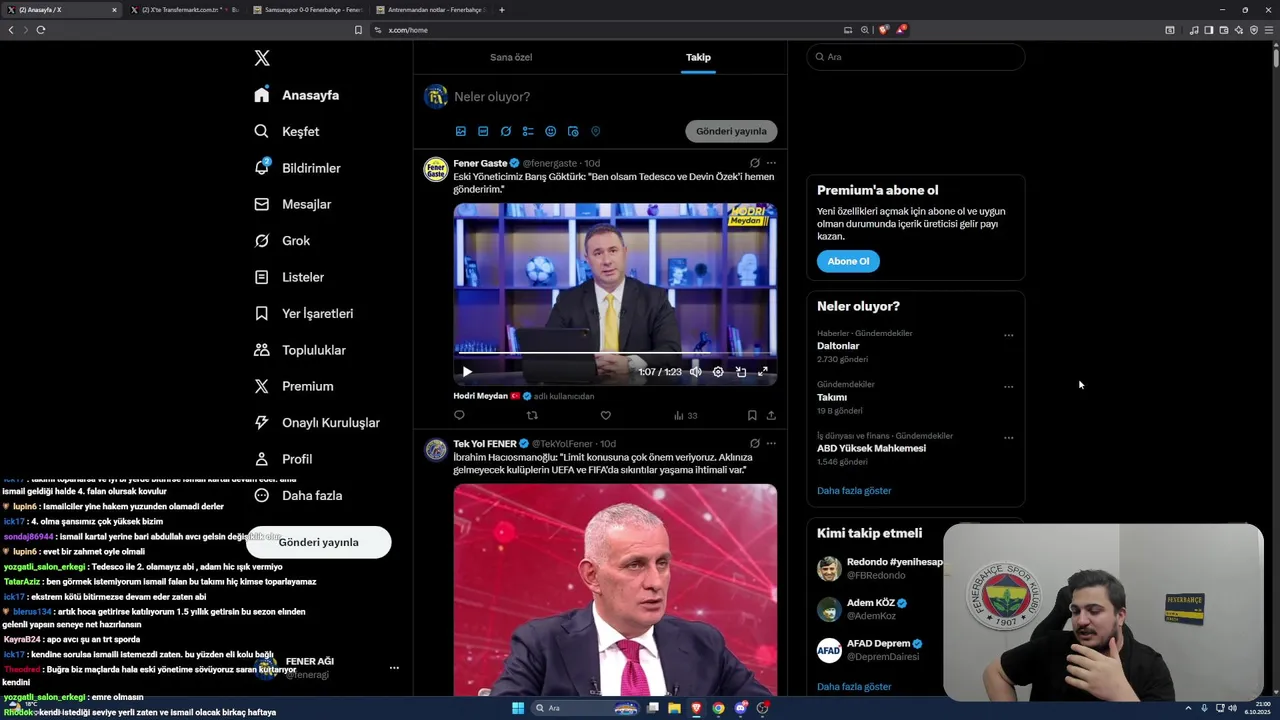Open emoji picker in composer

tap(551, 131)
